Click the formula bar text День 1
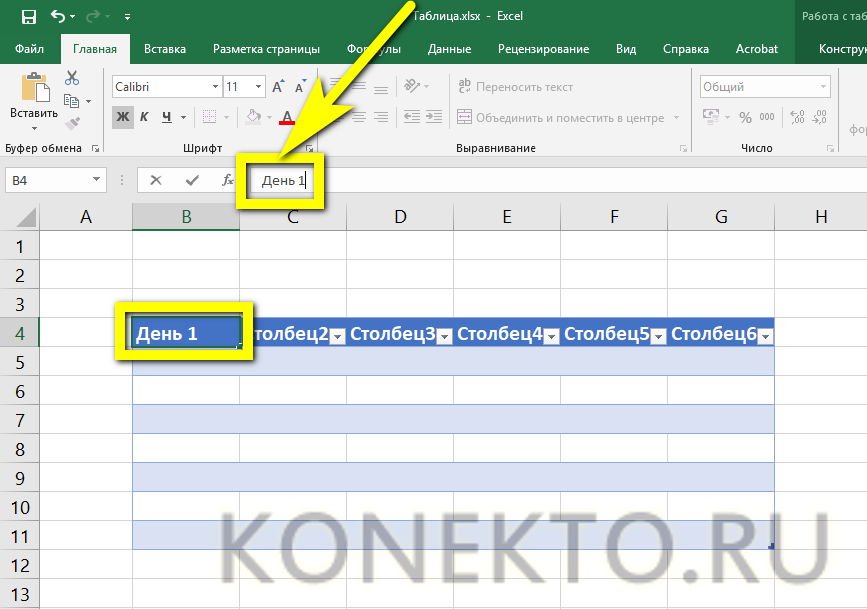The height and width of the screenshot is (609, 867). pyautogui.click(x=282, y=181)
